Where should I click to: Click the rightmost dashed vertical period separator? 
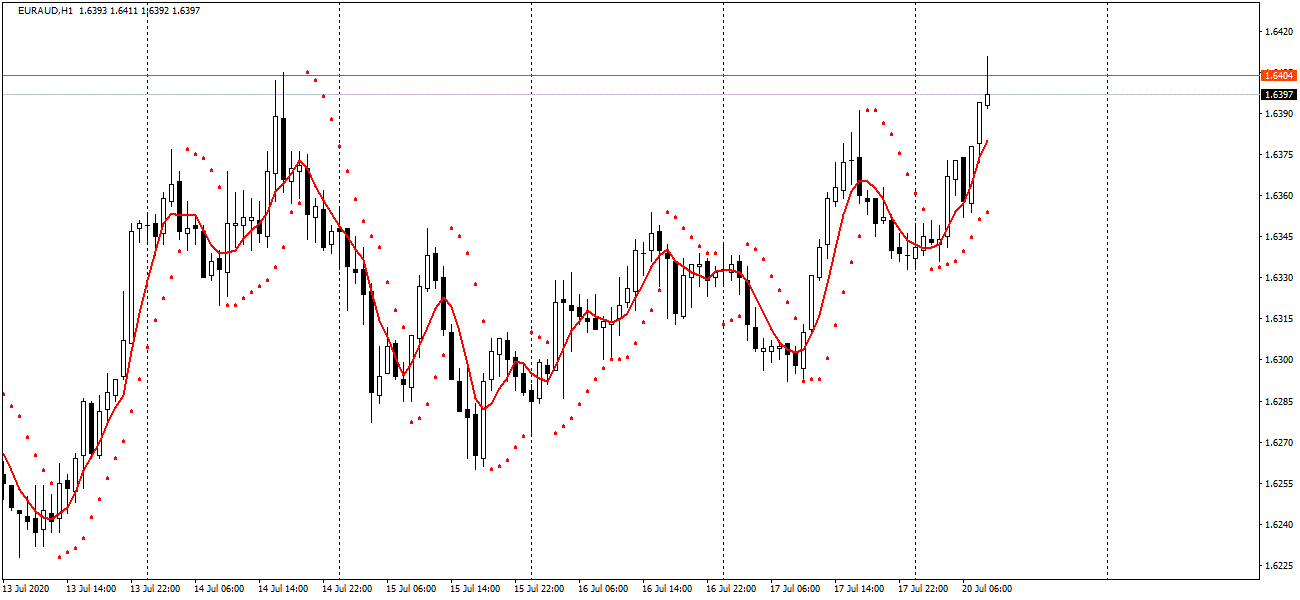(1107, 300)
